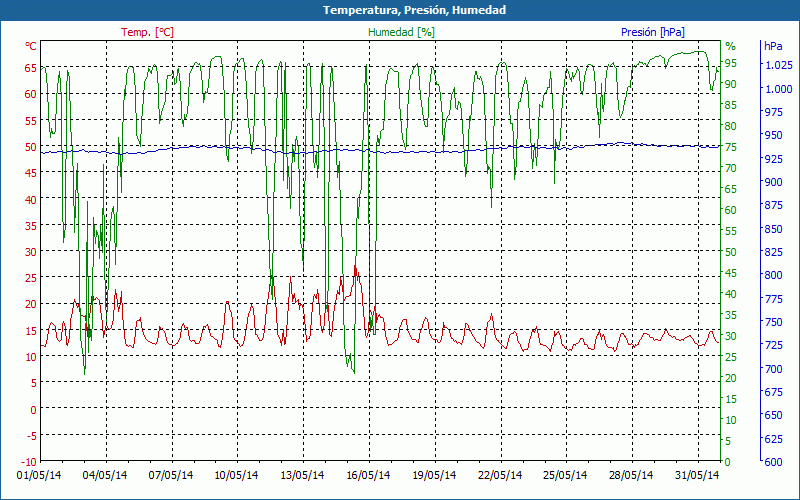
Task: Click the '19/05/14' date label
Action: [x=434, y=475]
